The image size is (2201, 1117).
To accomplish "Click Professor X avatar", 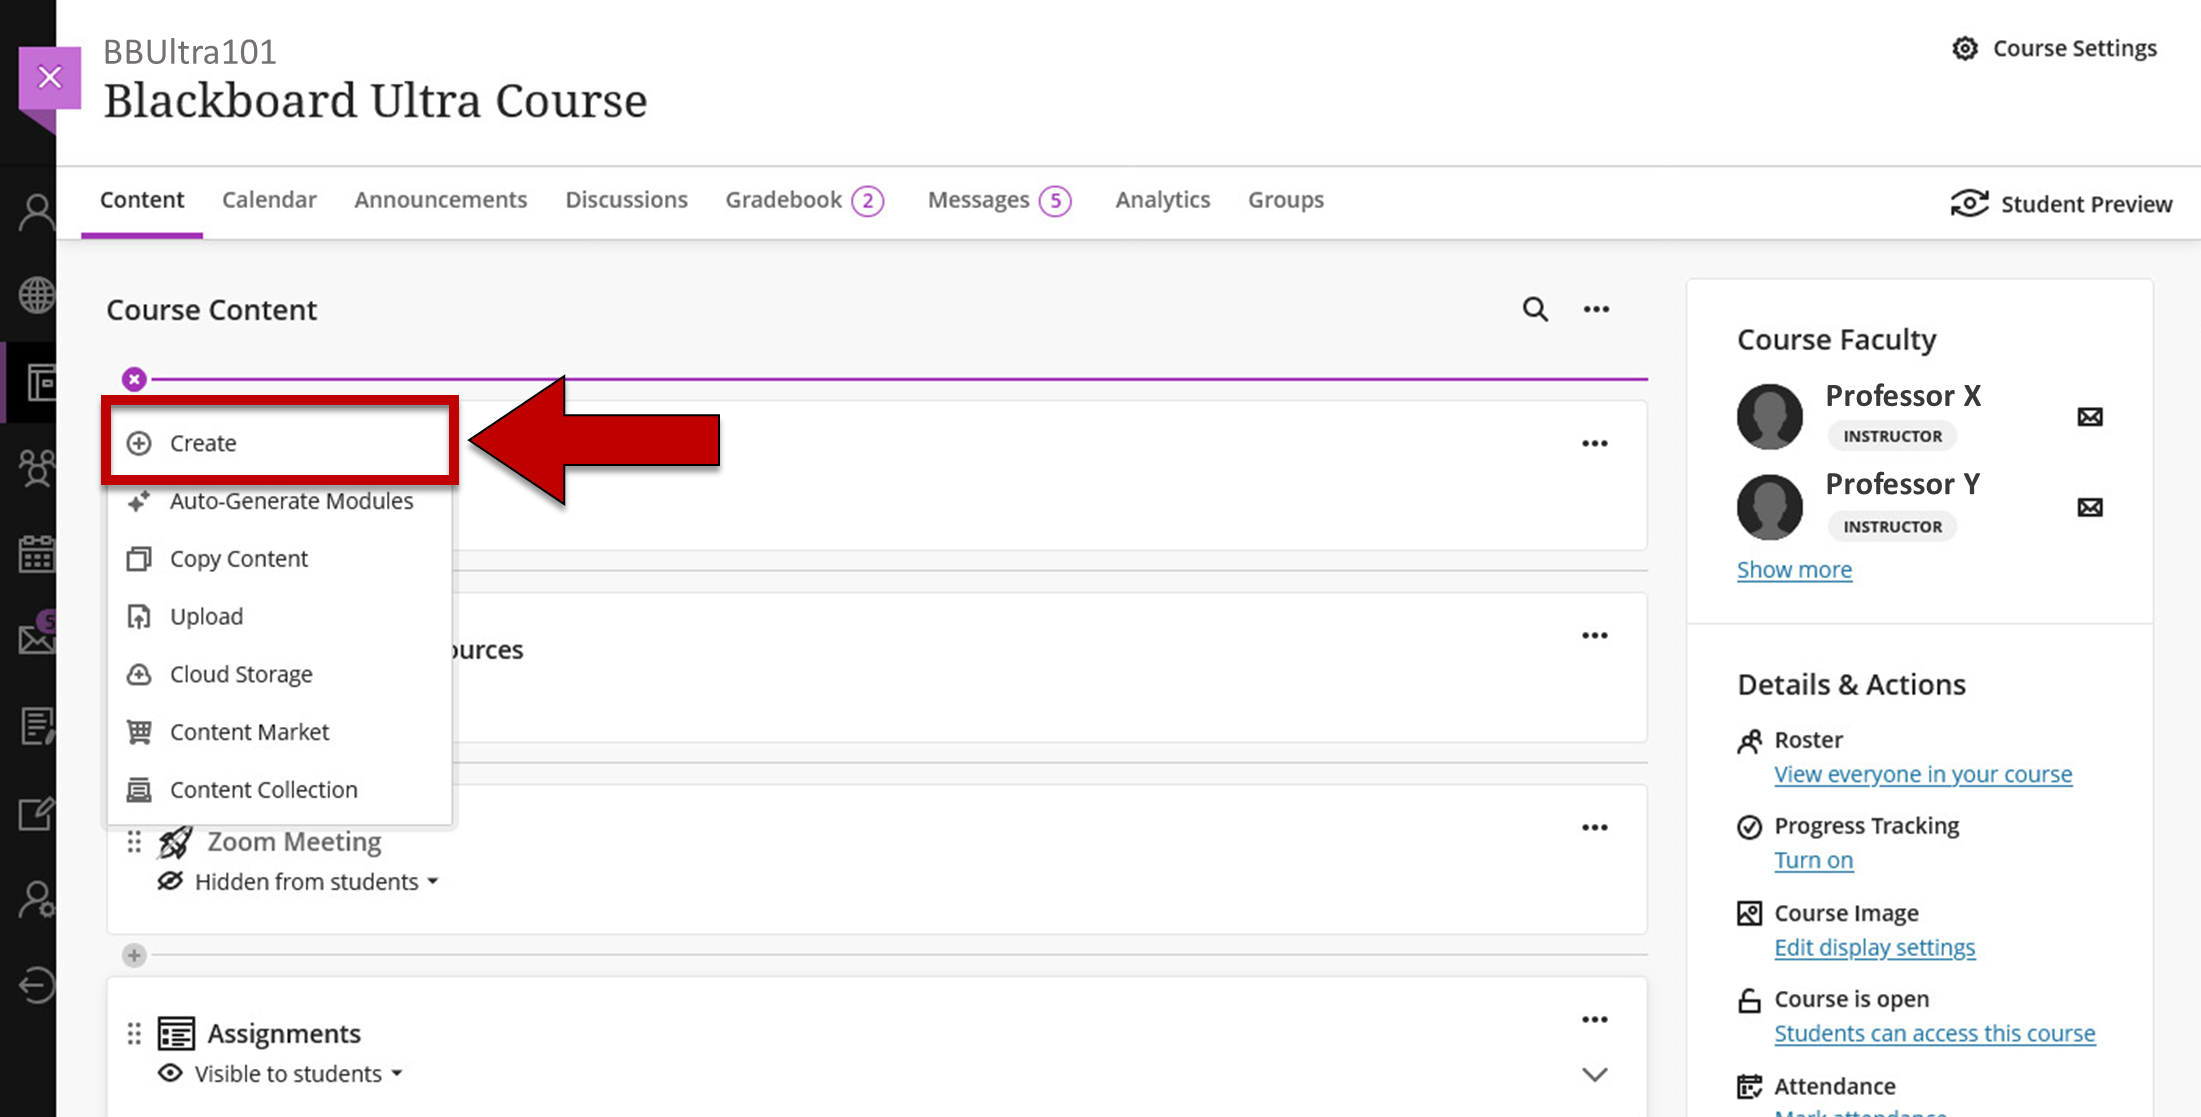I will click(x=1769, y=416).
